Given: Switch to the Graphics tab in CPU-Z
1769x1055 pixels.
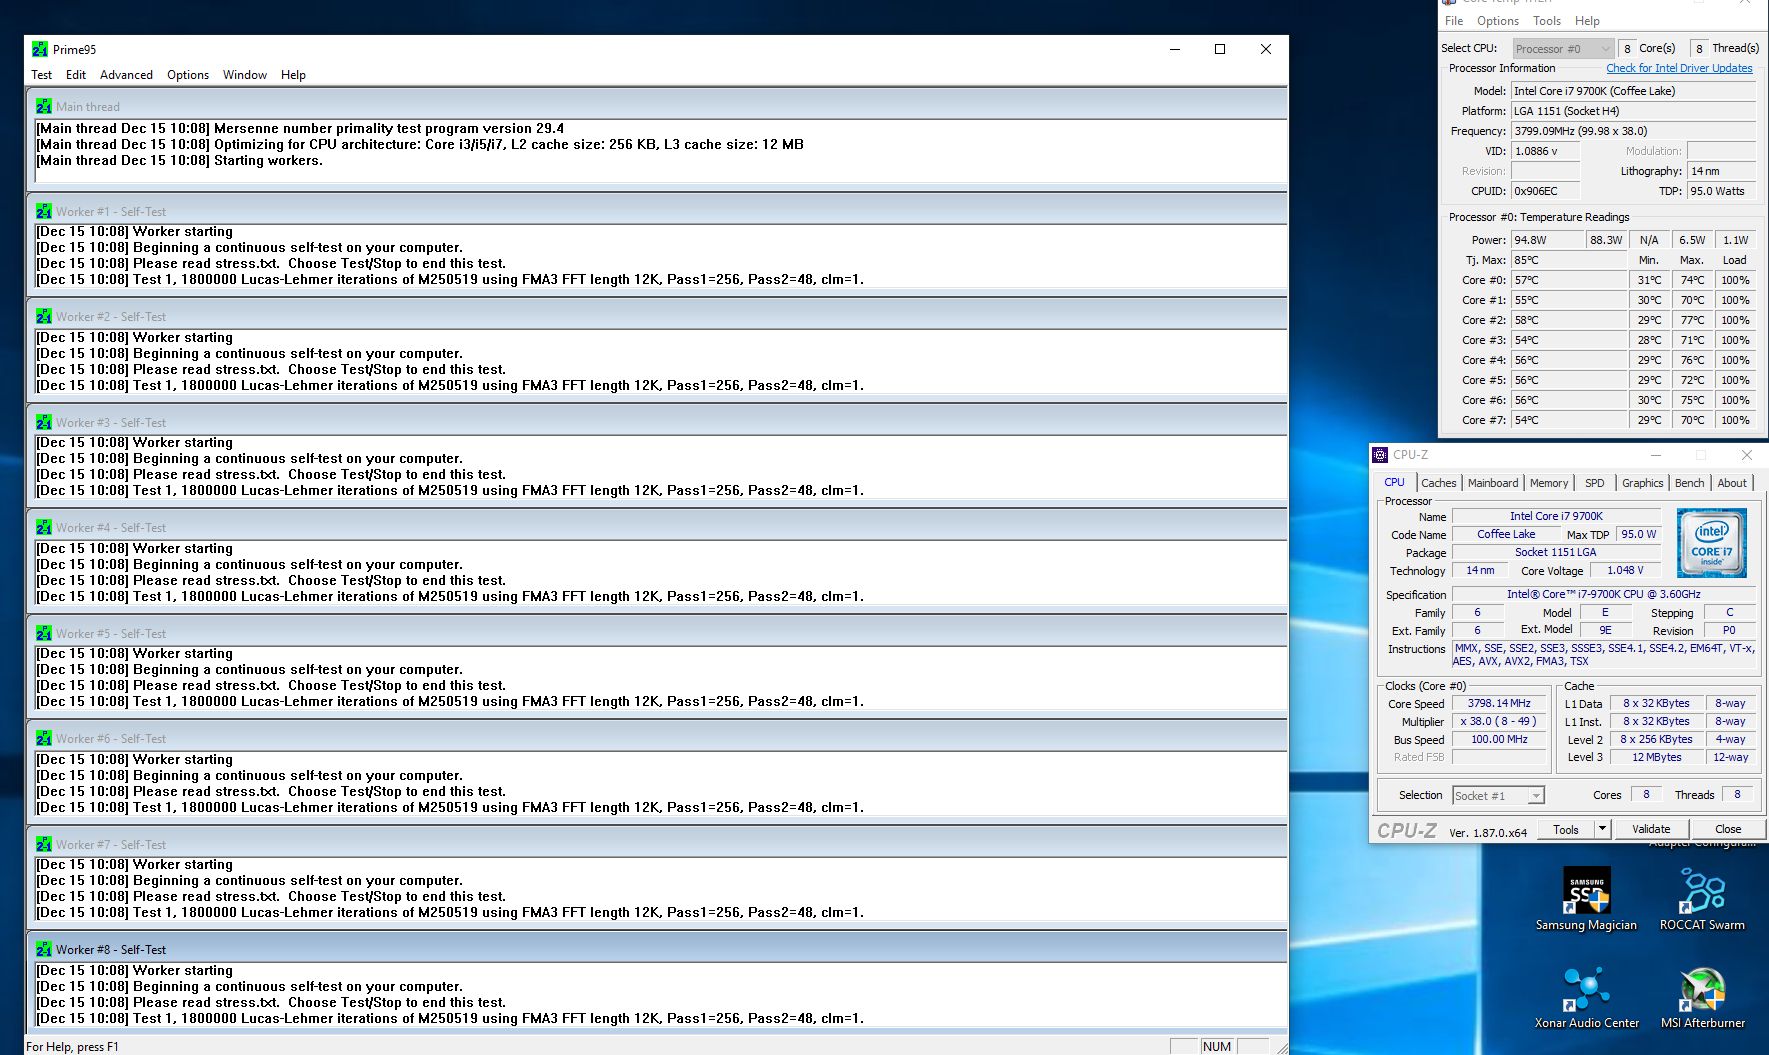Looking at the screenshot, I should (1643, 483).
